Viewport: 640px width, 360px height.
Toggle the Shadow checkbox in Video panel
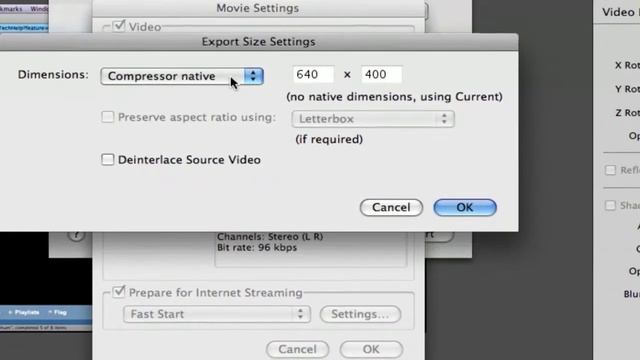coord(610,205)
